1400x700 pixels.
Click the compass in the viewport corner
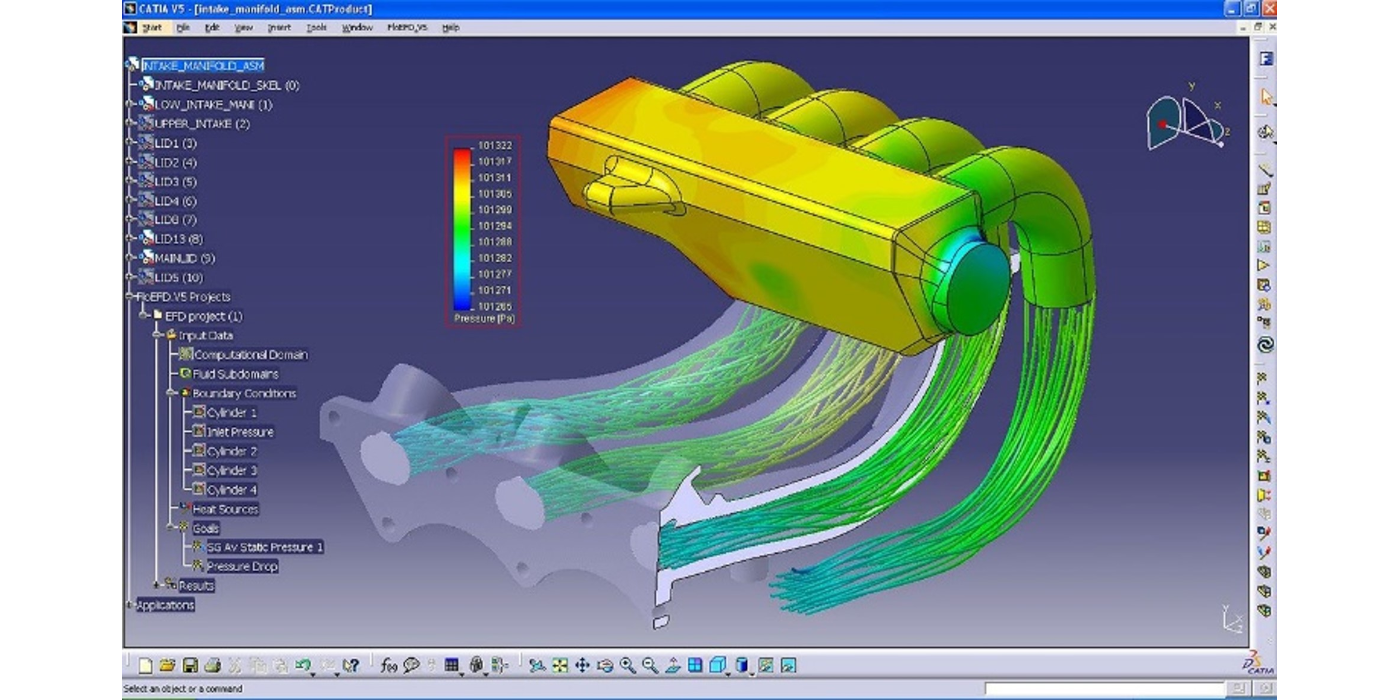[x=1188, y=118]
